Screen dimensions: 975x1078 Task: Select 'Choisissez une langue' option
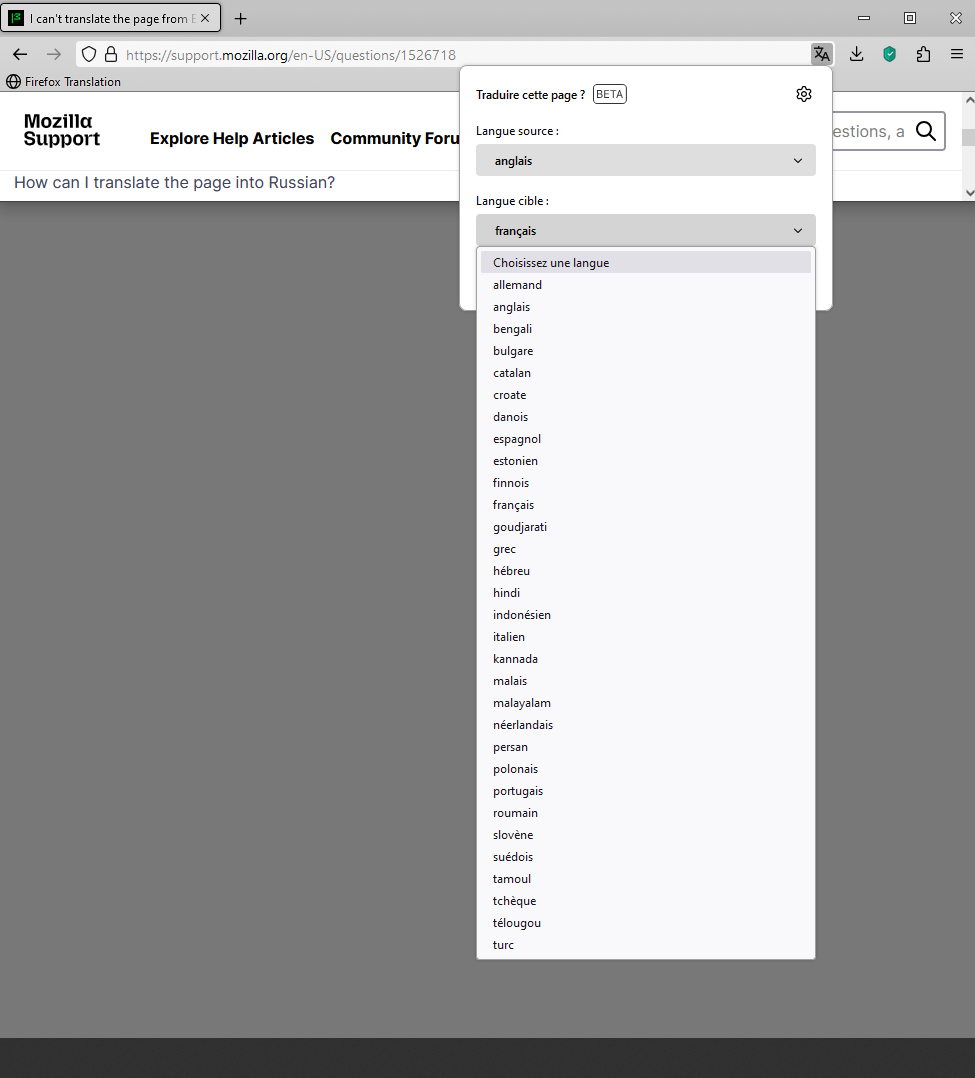tap(646, 263)
